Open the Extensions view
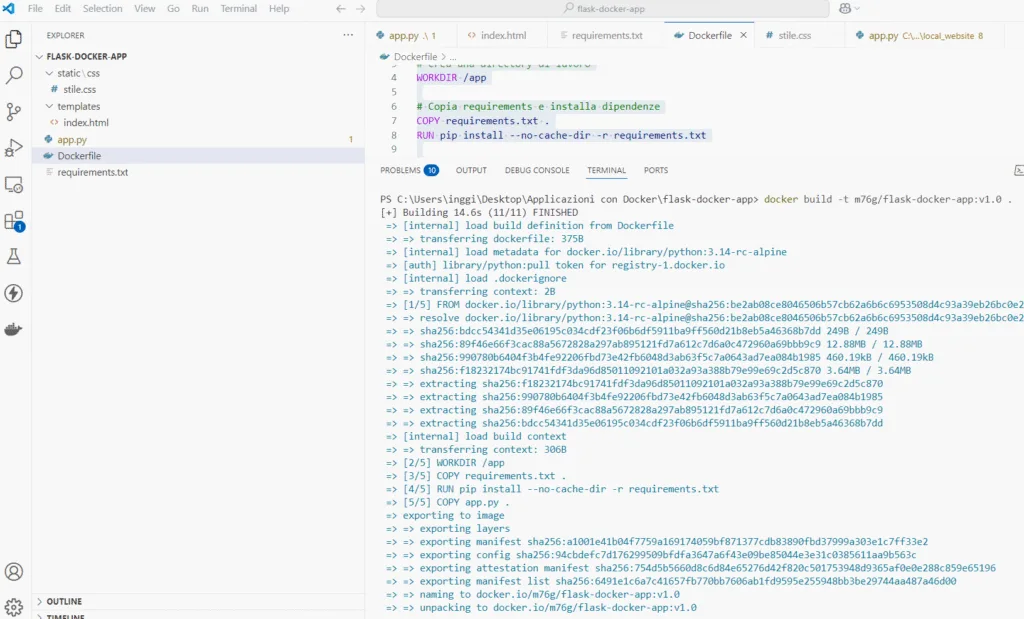The image size is (1024, 619). pyautogui.click(x=14, y=221)
